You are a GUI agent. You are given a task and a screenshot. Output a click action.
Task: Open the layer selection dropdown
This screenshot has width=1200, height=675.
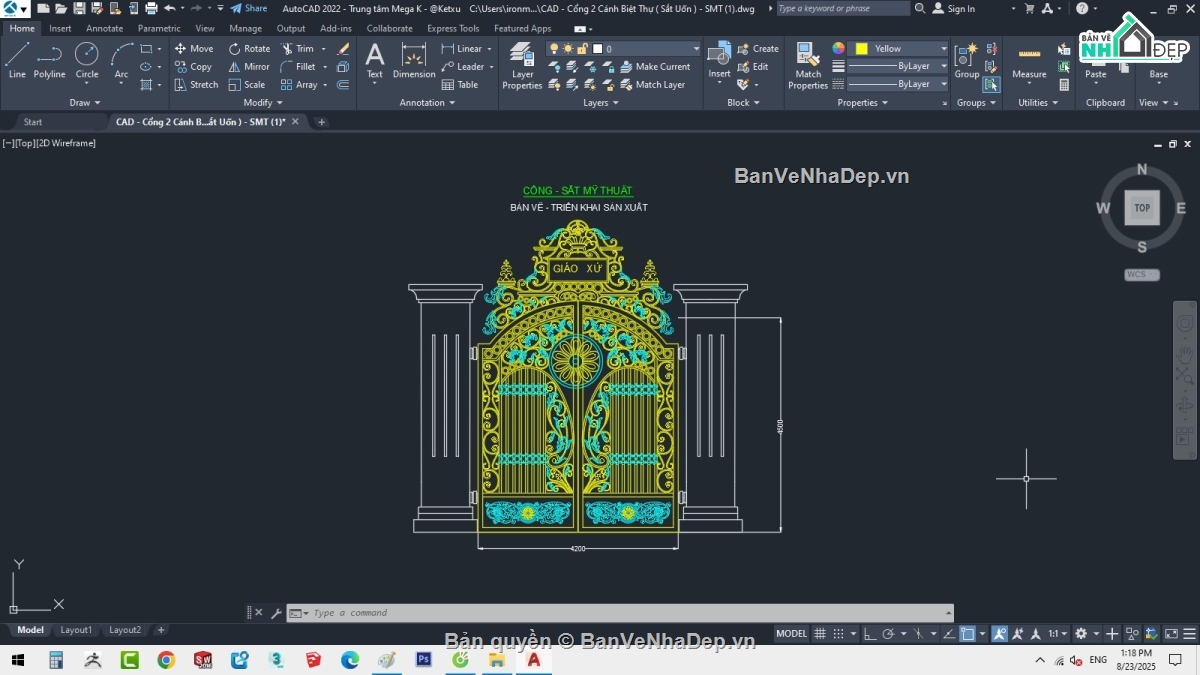pos(697,47)
